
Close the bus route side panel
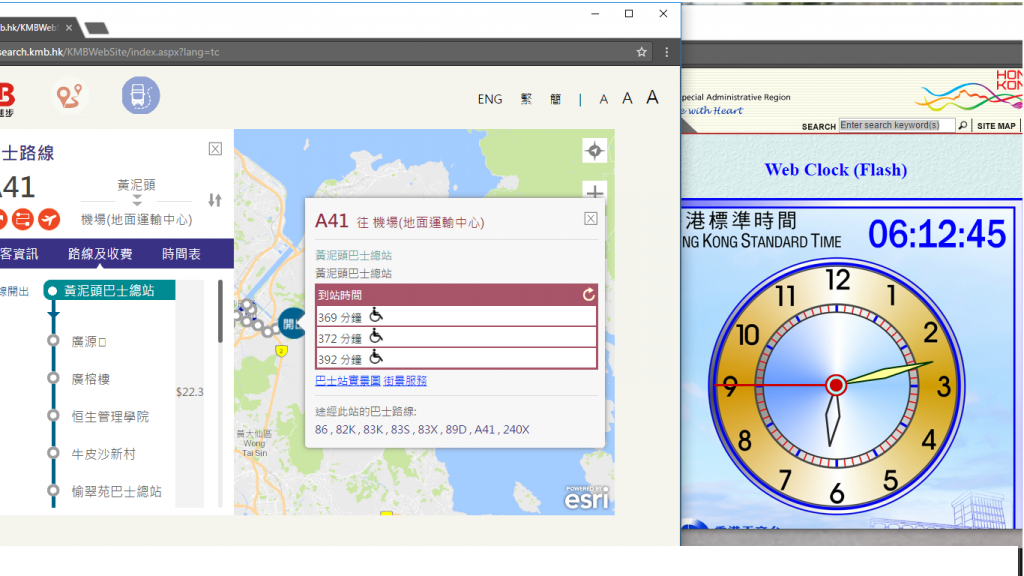[215, 149]
